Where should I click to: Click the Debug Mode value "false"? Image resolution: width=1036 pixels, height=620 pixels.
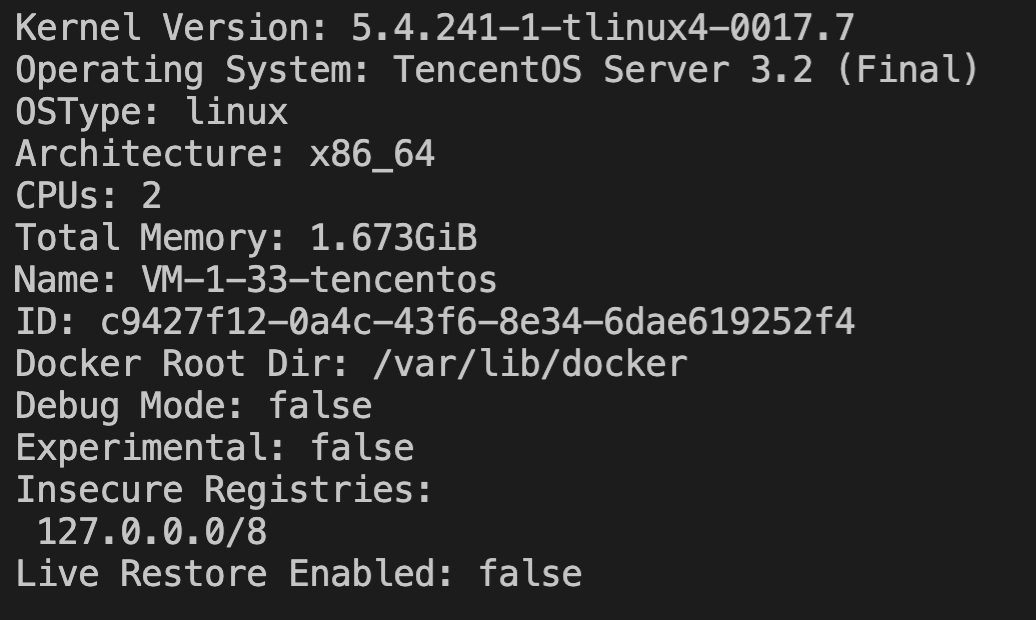[x=319, y=406]
